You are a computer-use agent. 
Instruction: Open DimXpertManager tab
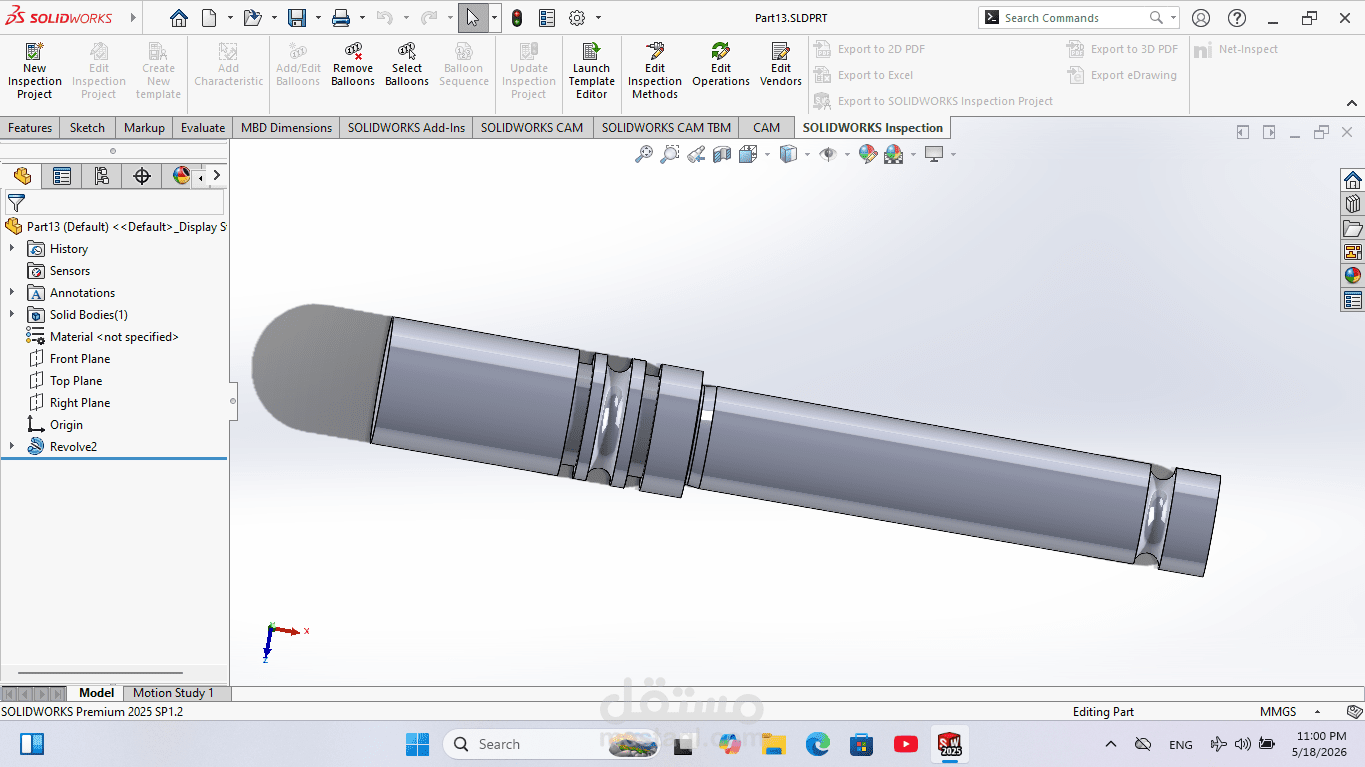[142, 176]
